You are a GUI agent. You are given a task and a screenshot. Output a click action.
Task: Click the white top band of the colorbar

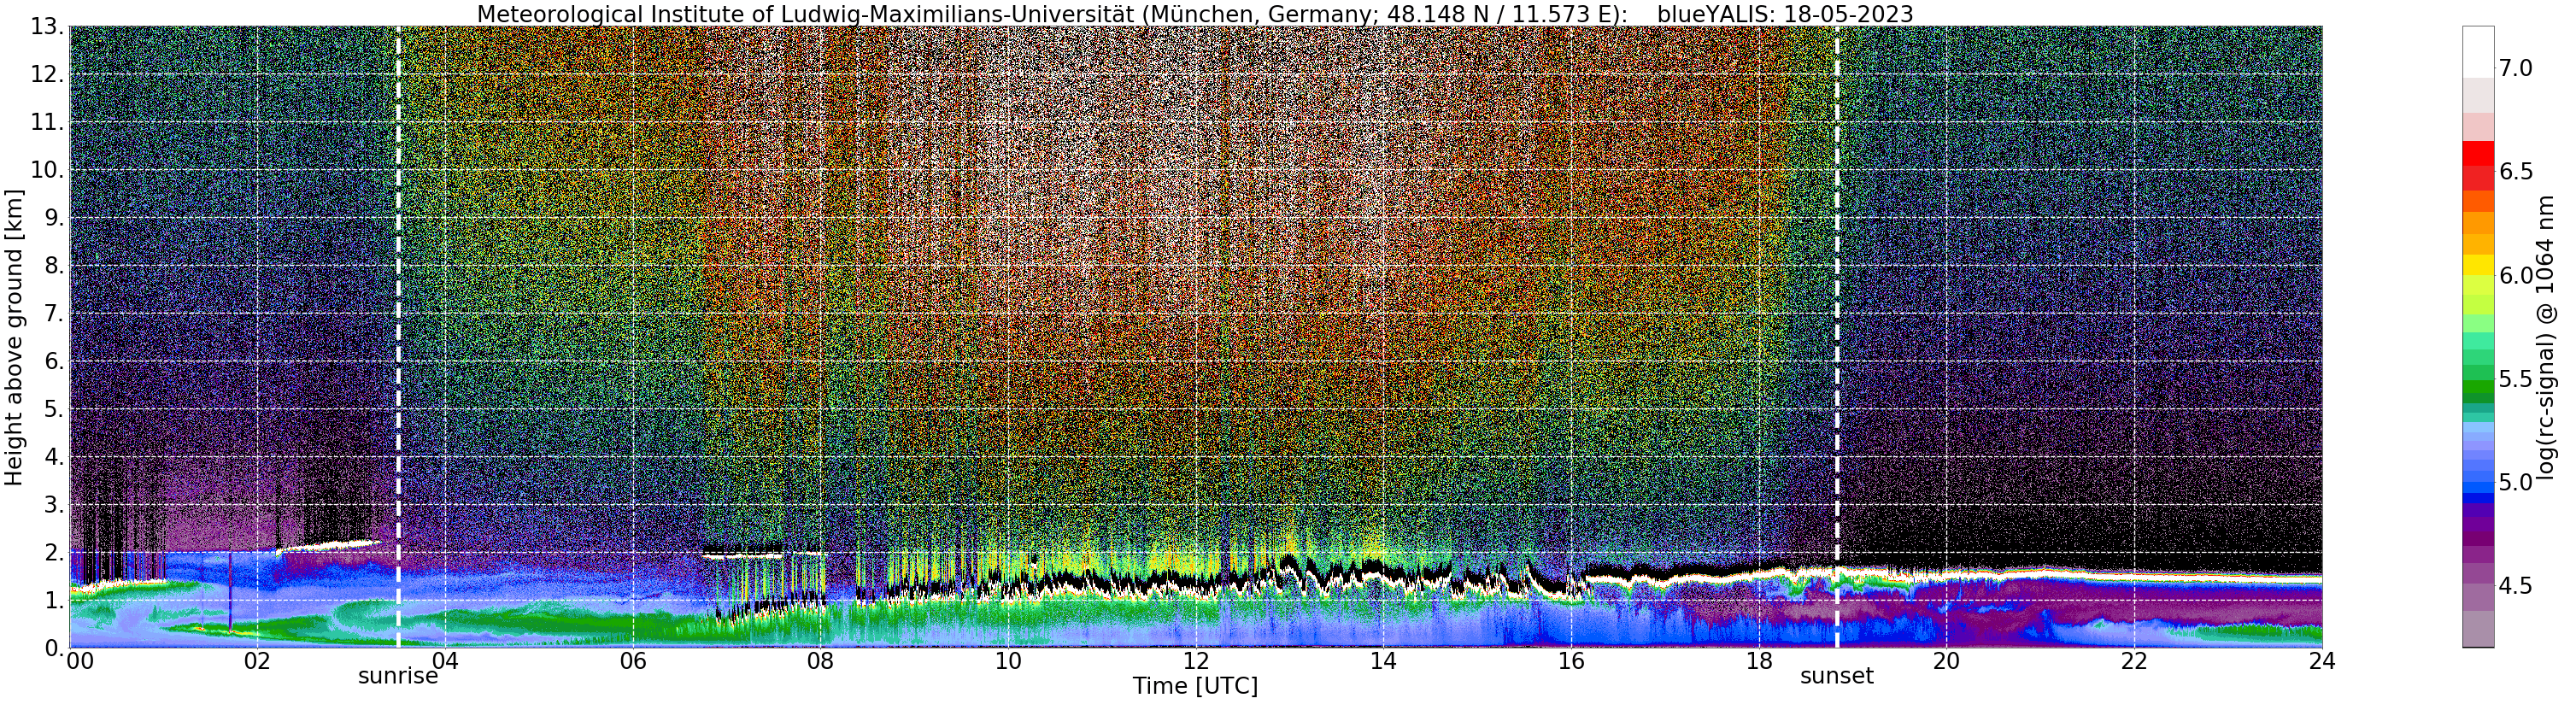pos(2478,52)
